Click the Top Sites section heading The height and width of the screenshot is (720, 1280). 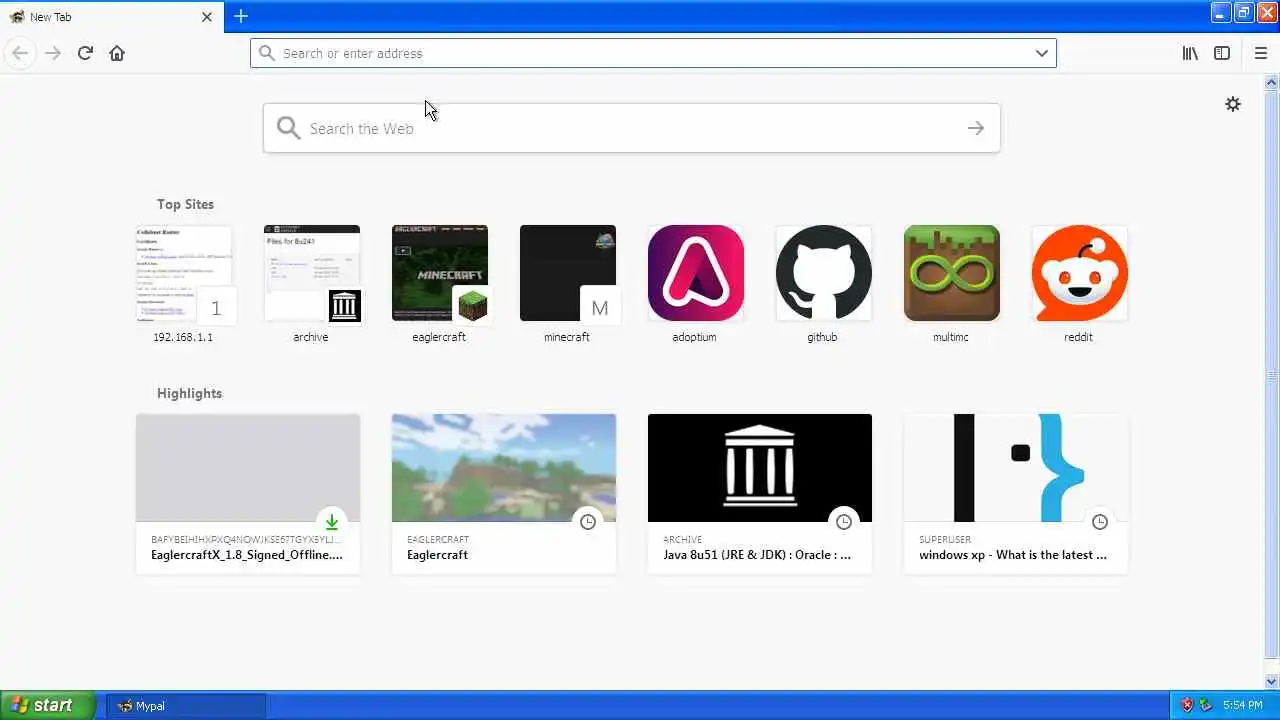coord(185,204)
